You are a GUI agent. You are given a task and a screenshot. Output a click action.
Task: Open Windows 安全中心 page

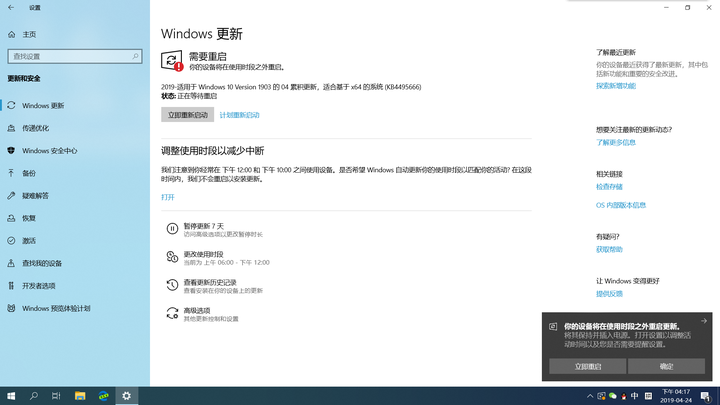[75, 151]
